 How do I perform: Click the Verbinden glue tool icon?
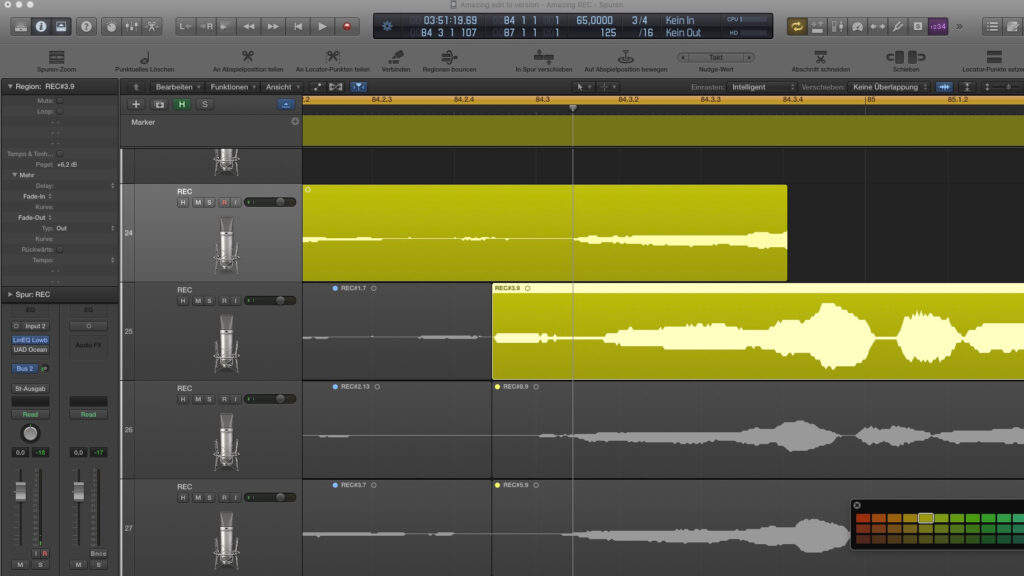tap(396, 57)
